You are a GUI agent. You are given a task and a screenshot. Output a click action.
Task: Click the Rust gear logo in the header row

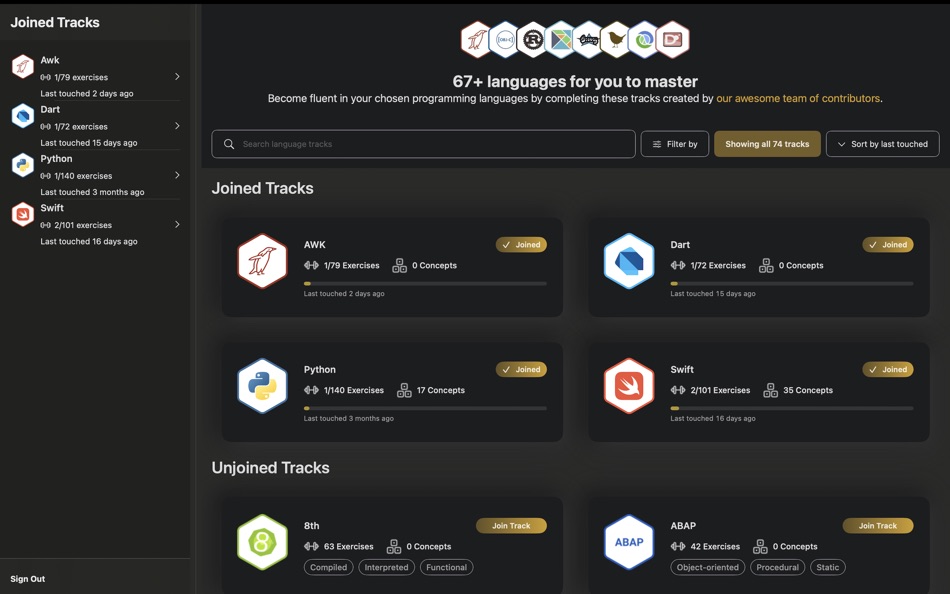coord(533,40)
